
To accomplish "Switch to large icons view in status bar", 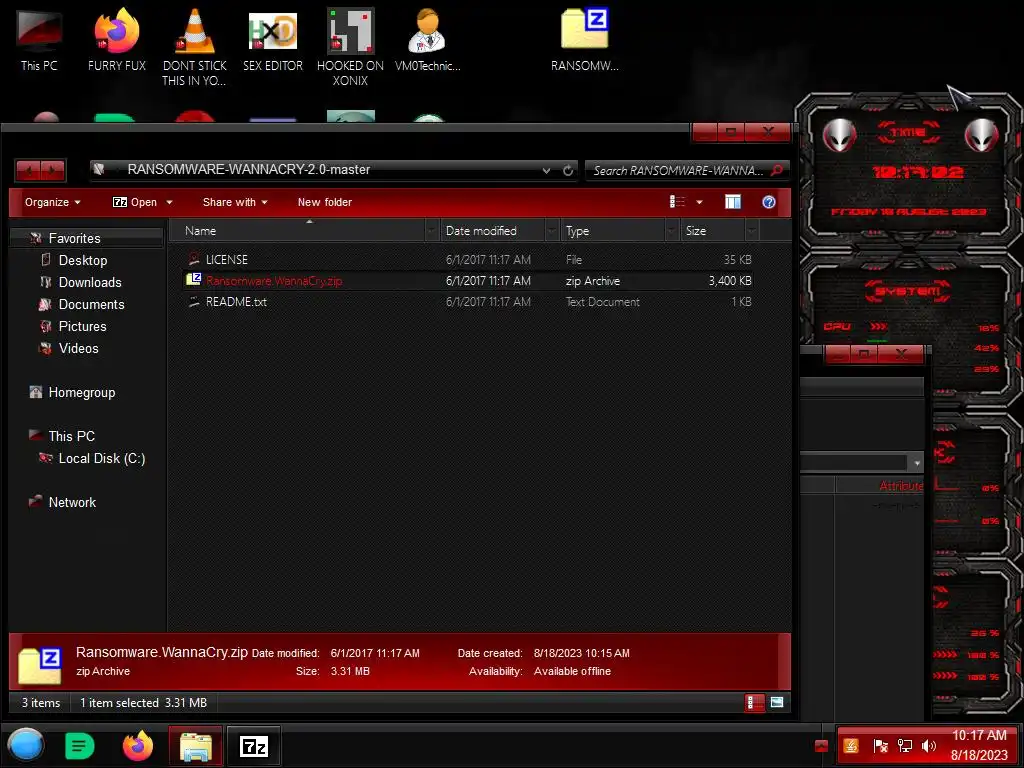I will pyautogui.click(x=776, y=703).
